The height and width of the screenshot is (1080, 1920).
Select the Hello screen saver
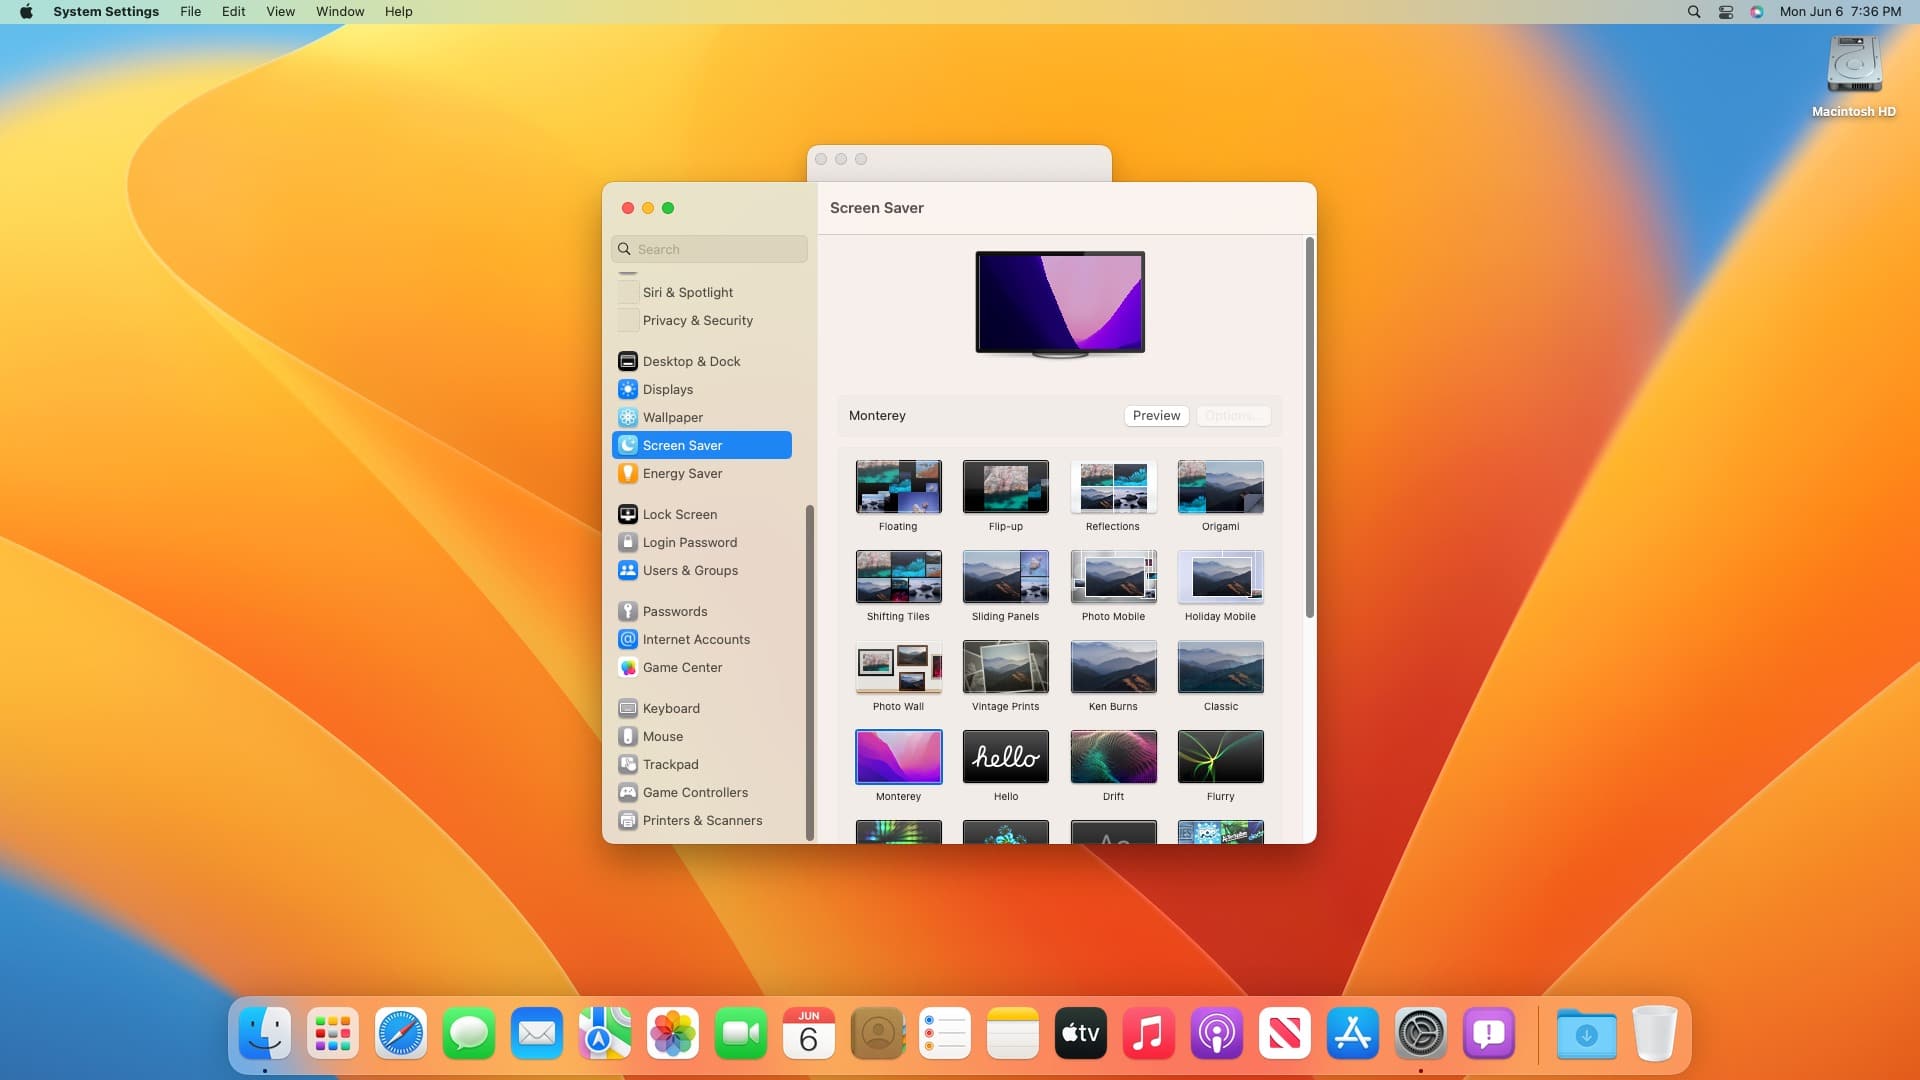coord(1005,757)
